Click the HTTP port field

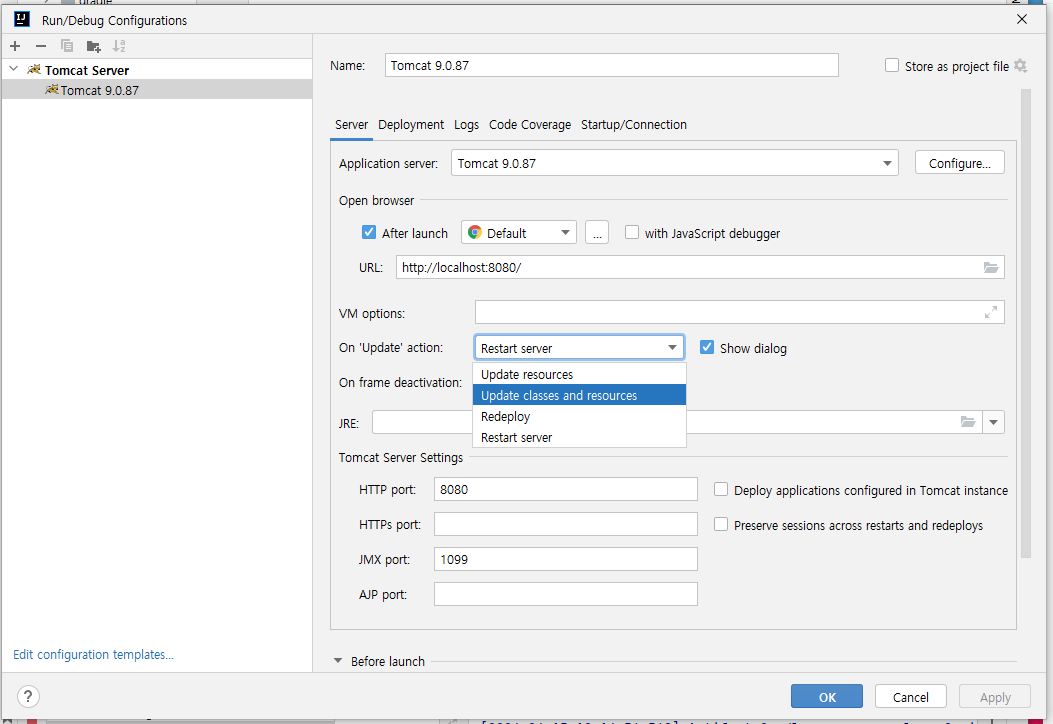click(565, 489)
